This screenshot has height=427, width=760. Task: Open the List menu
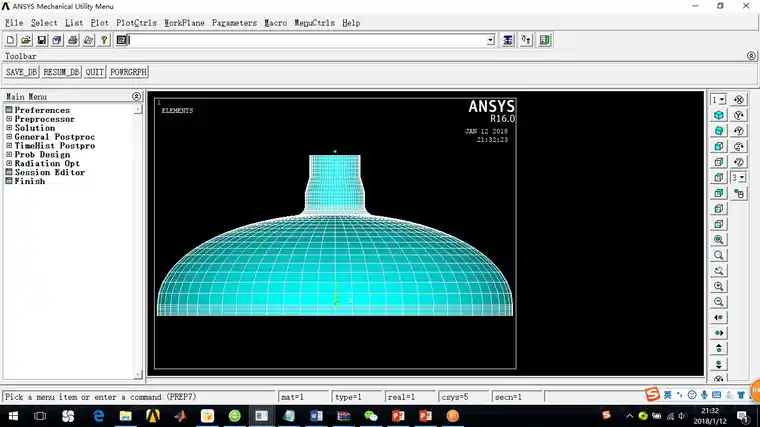tap(74, 23)
